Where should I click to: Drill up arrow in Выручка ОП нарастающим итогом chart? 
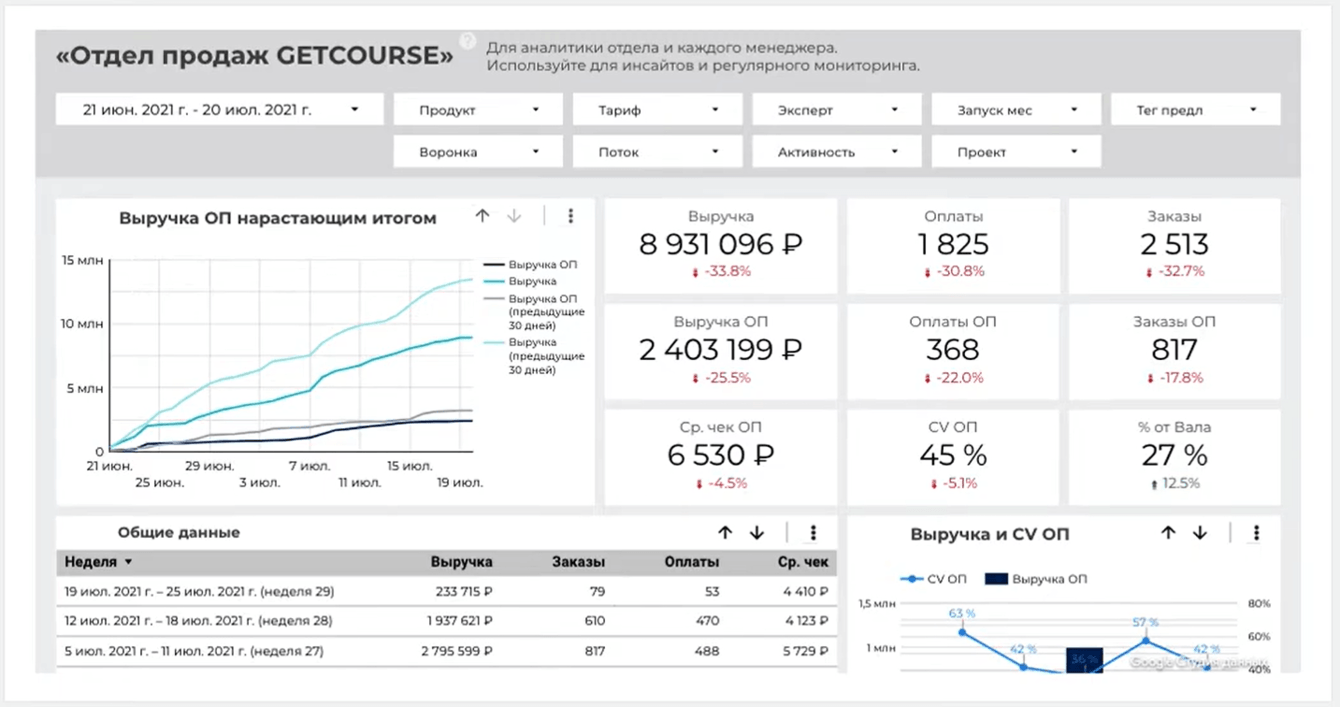482,216
